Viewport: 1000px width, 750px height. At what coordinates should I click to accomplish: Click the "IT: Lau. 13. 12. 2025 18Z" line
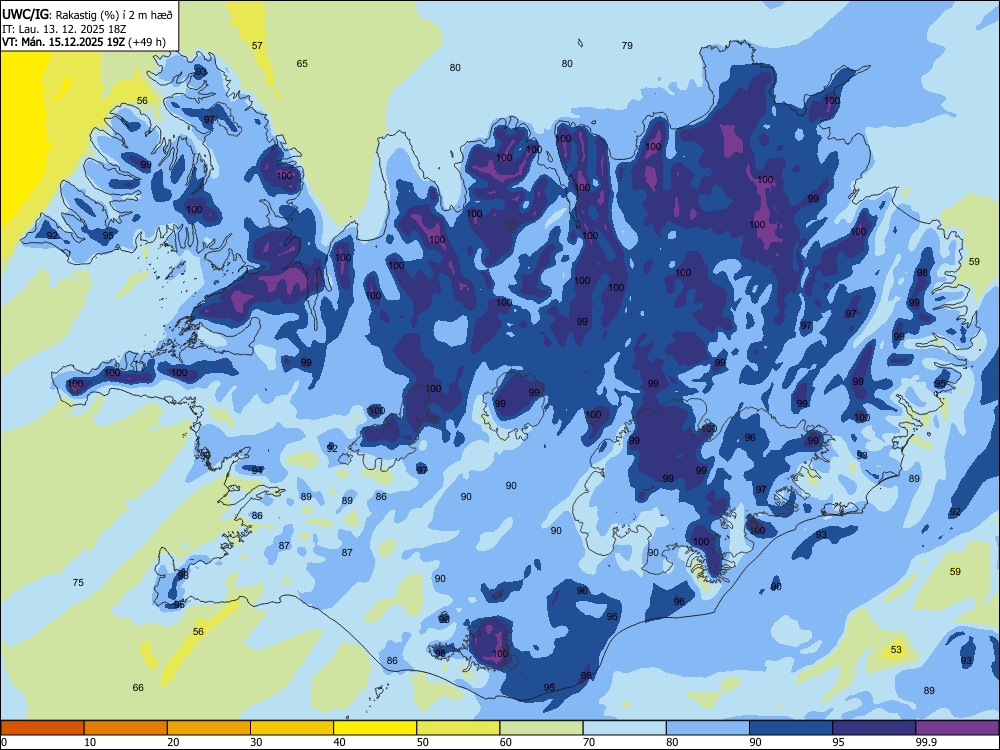point(64,29)
